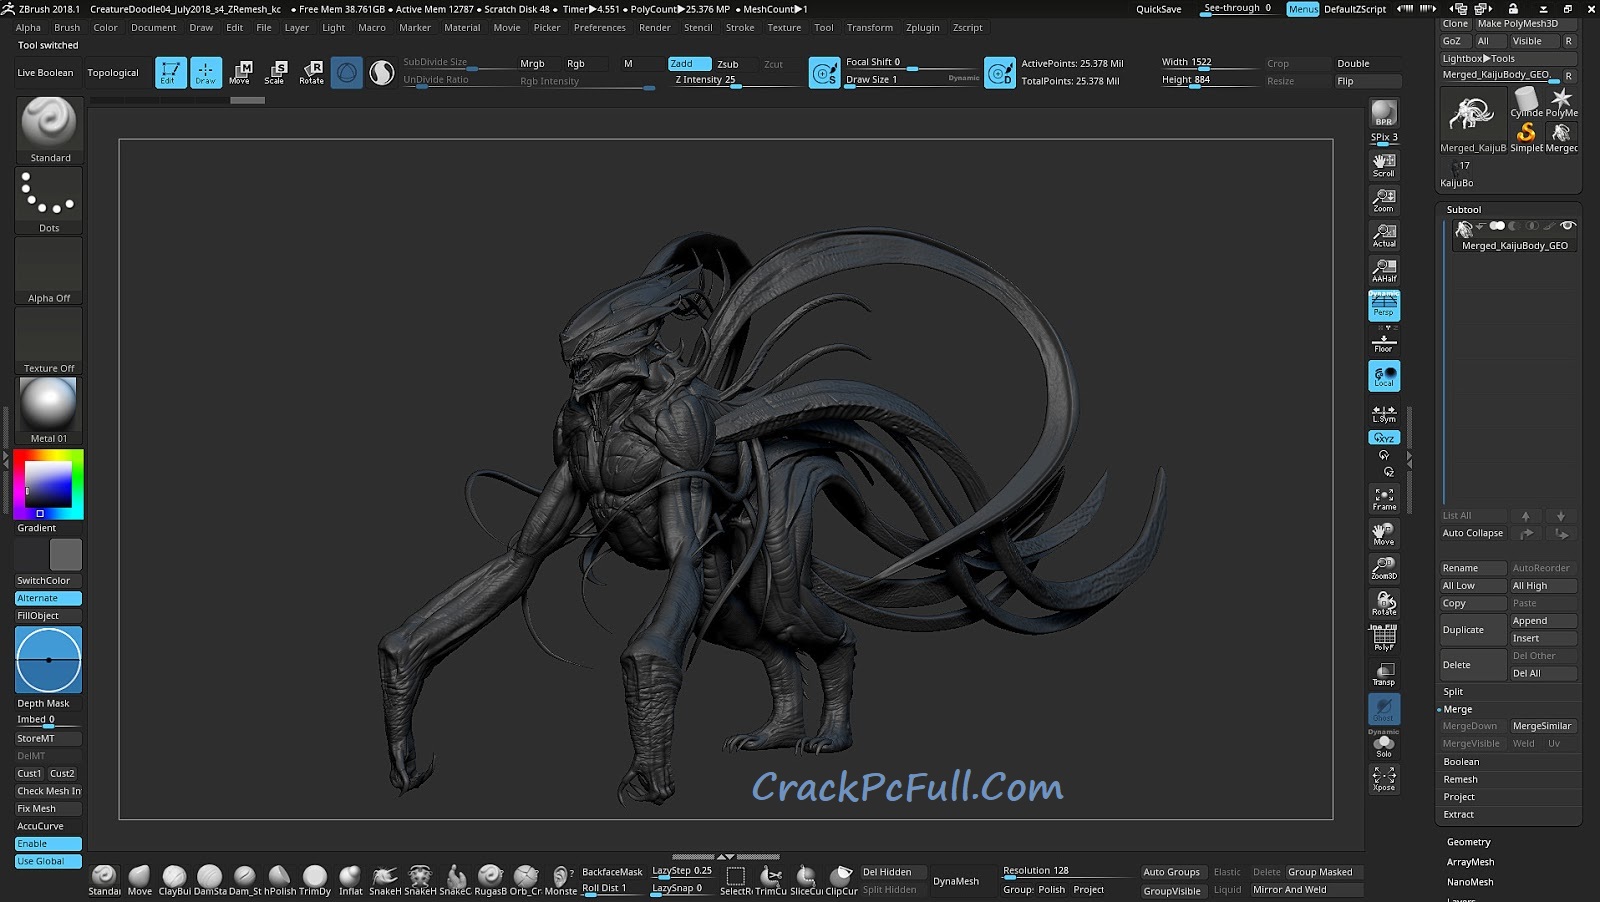Toggle Perspective mode button
The height and width of the screenshot is (902, 1600).
(1384, 305)
